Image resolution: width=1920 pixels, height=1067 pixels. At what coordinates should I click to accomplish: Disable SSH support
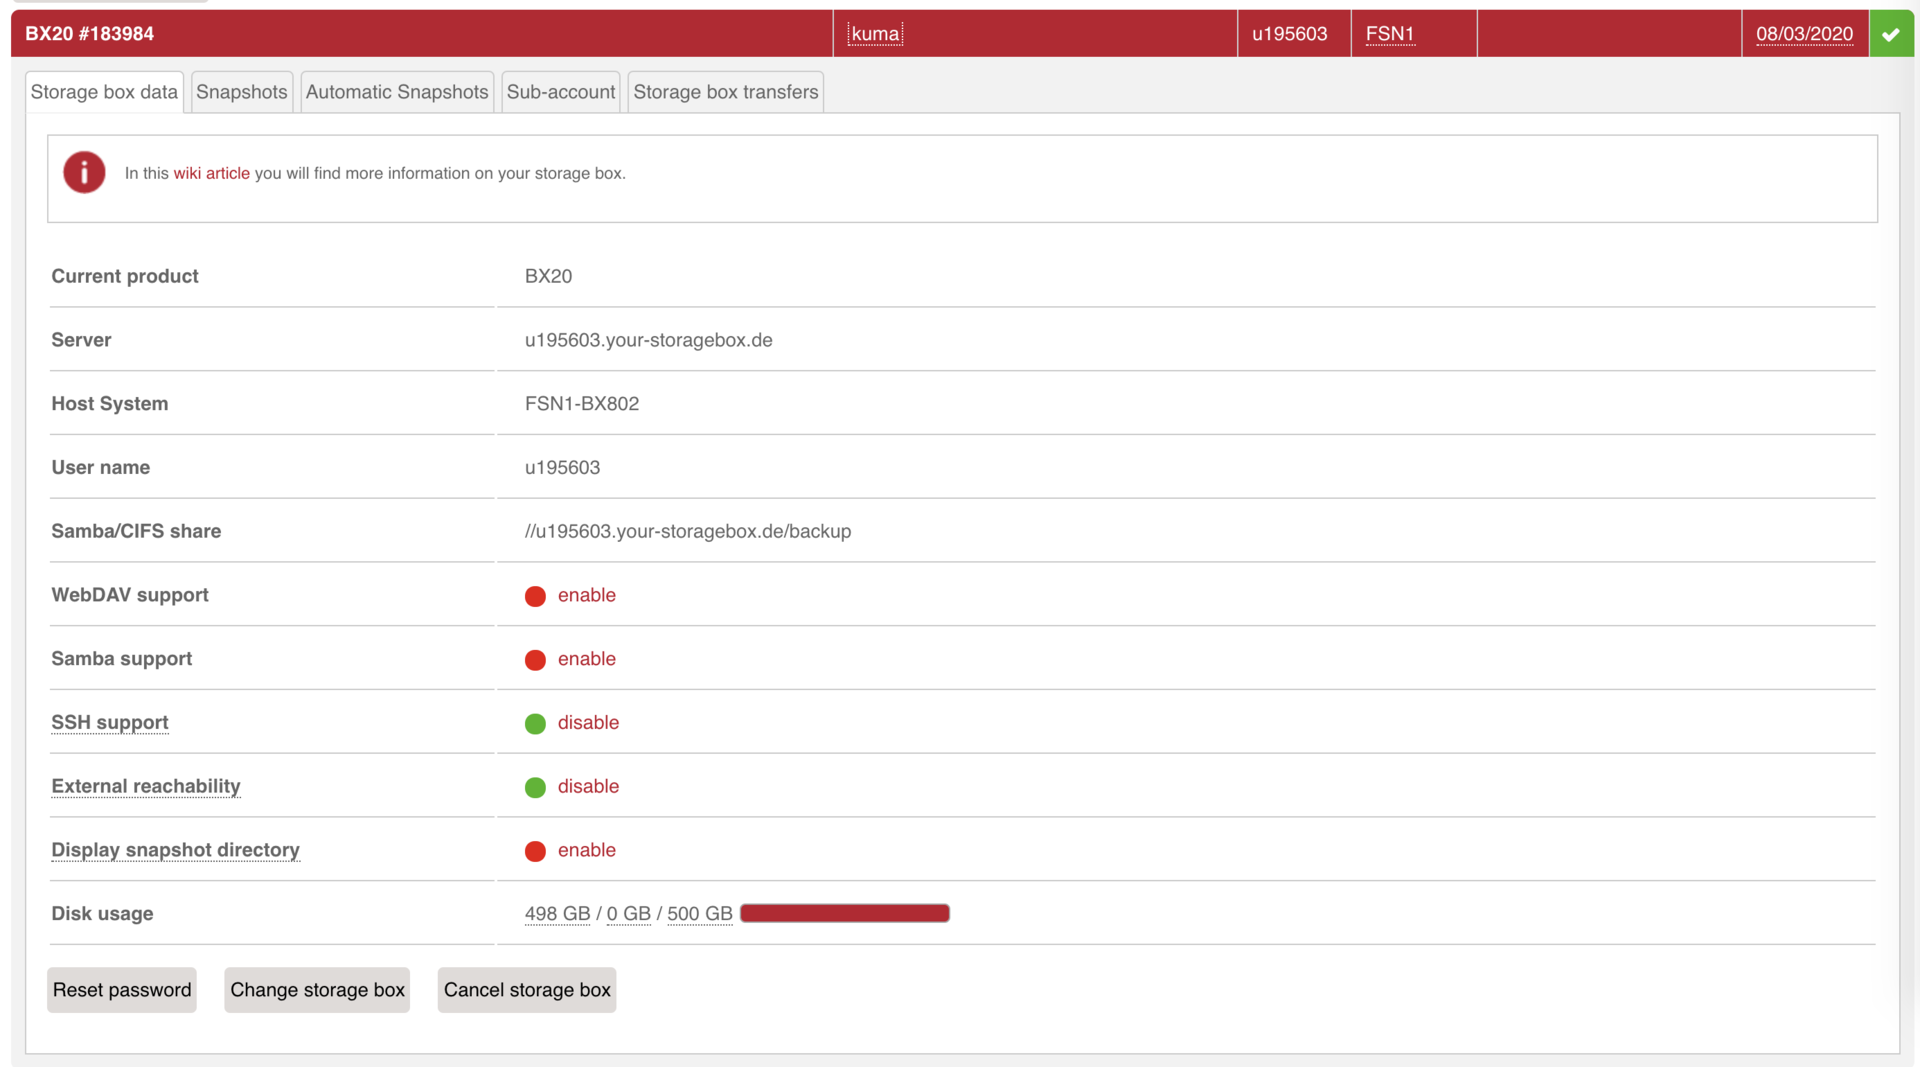point(588,722)
